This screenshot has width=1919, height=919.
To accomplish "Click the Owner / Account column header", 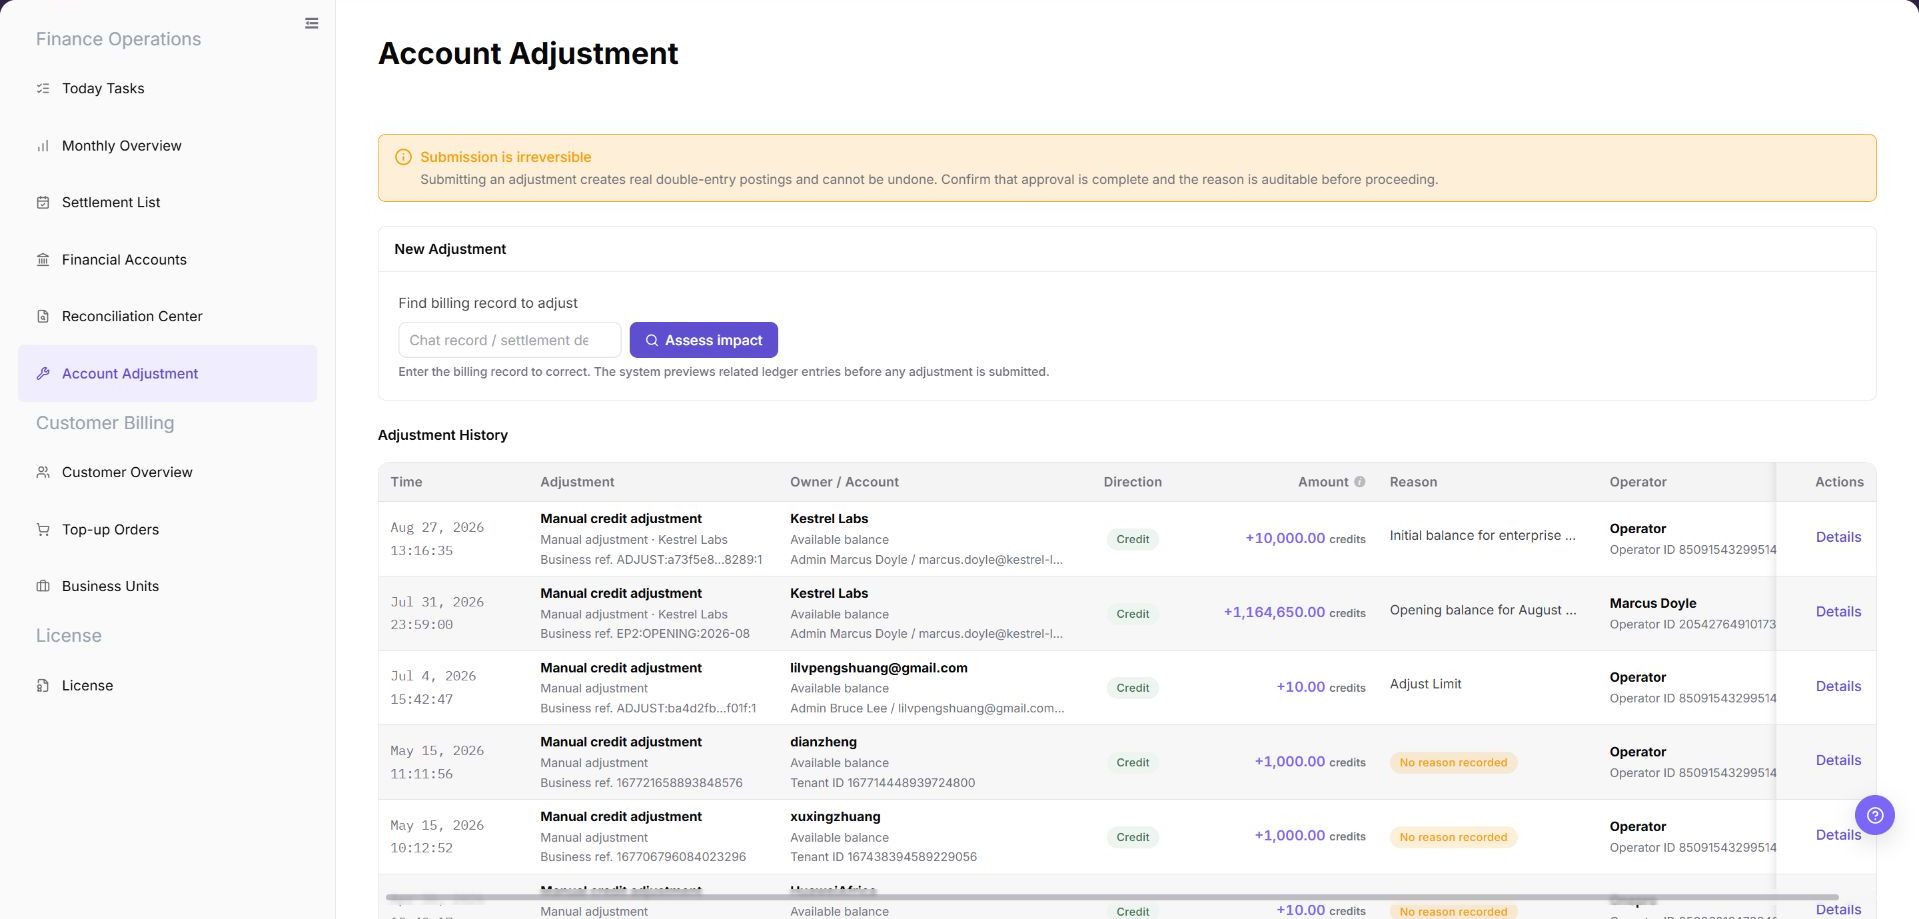I will [x=844, y=482].
